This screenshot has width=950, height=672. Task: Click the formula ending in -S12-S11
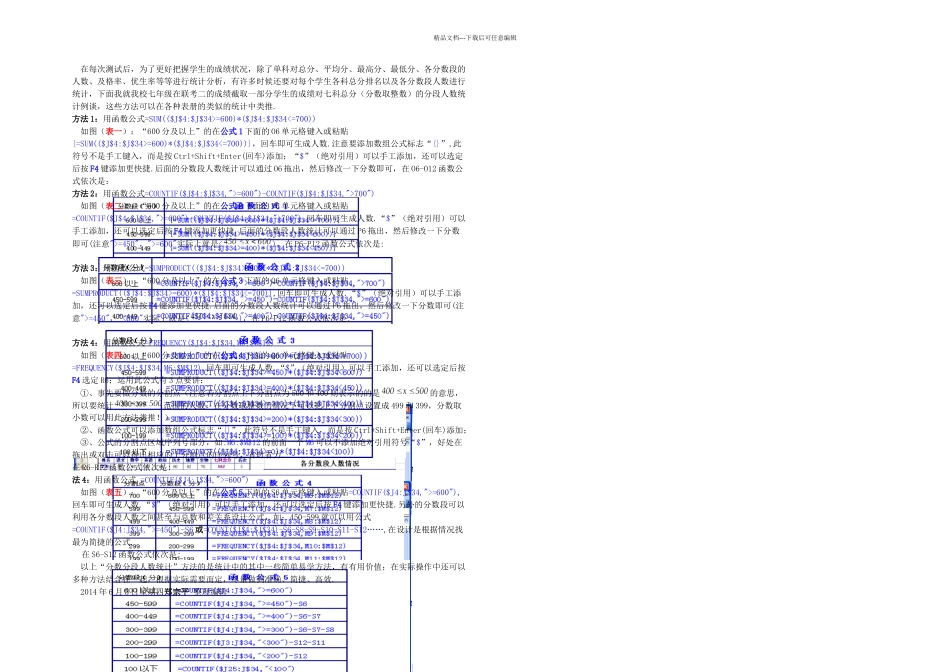pos(250,642)
